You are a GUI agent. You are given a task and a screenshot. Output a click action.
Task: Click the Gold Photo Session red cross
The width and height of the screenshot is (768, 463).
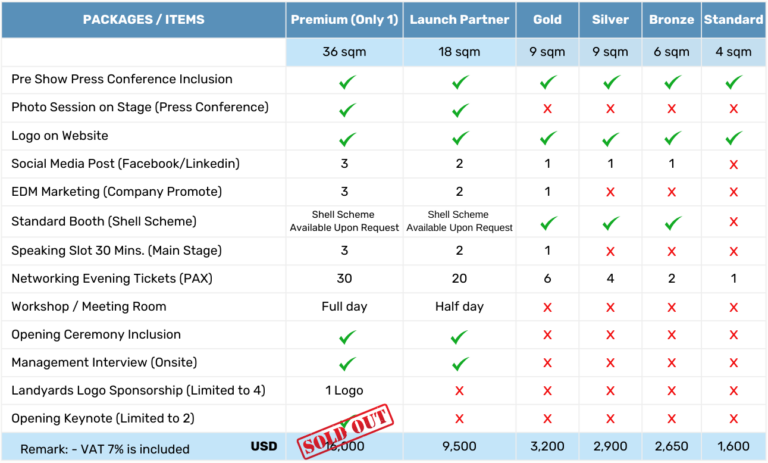point(547,108)
